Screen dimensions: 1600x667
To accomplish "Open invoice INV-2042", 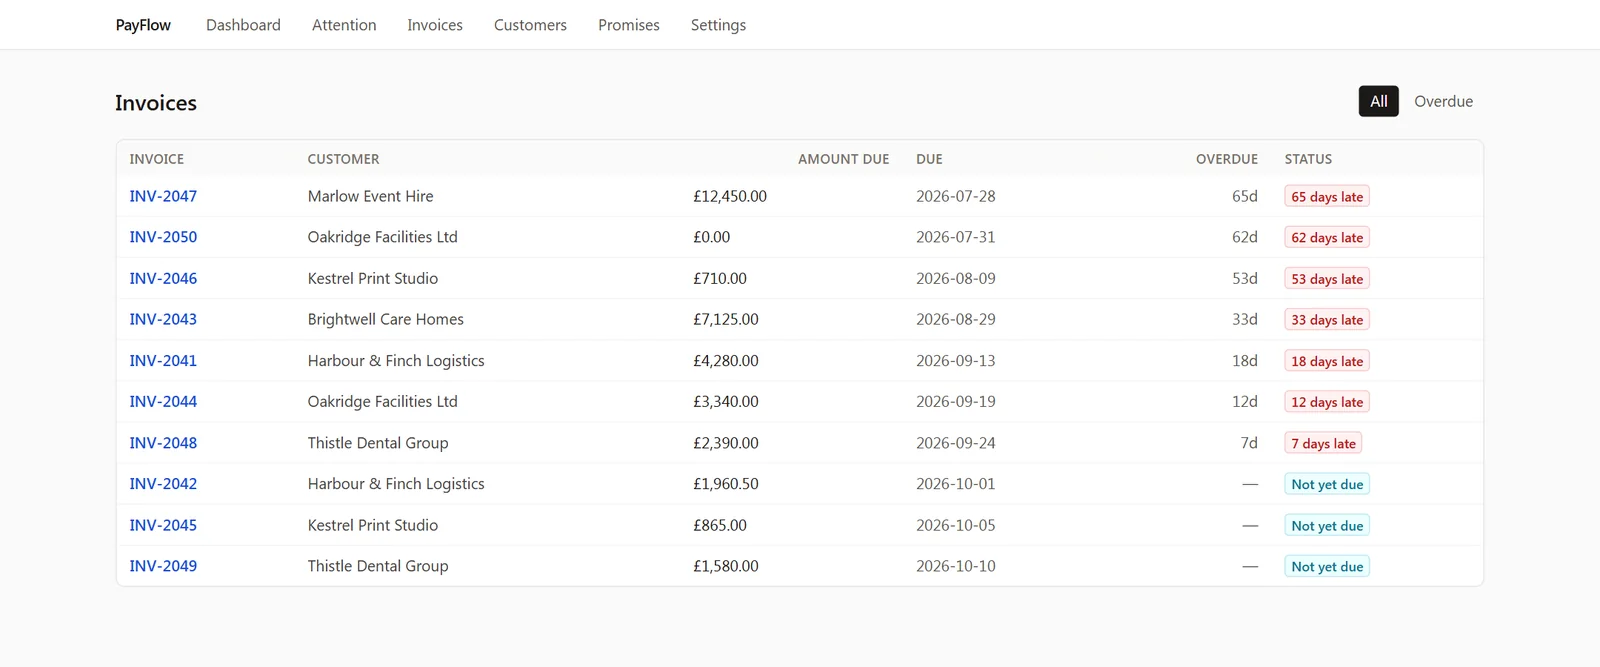I will point(163,483).
